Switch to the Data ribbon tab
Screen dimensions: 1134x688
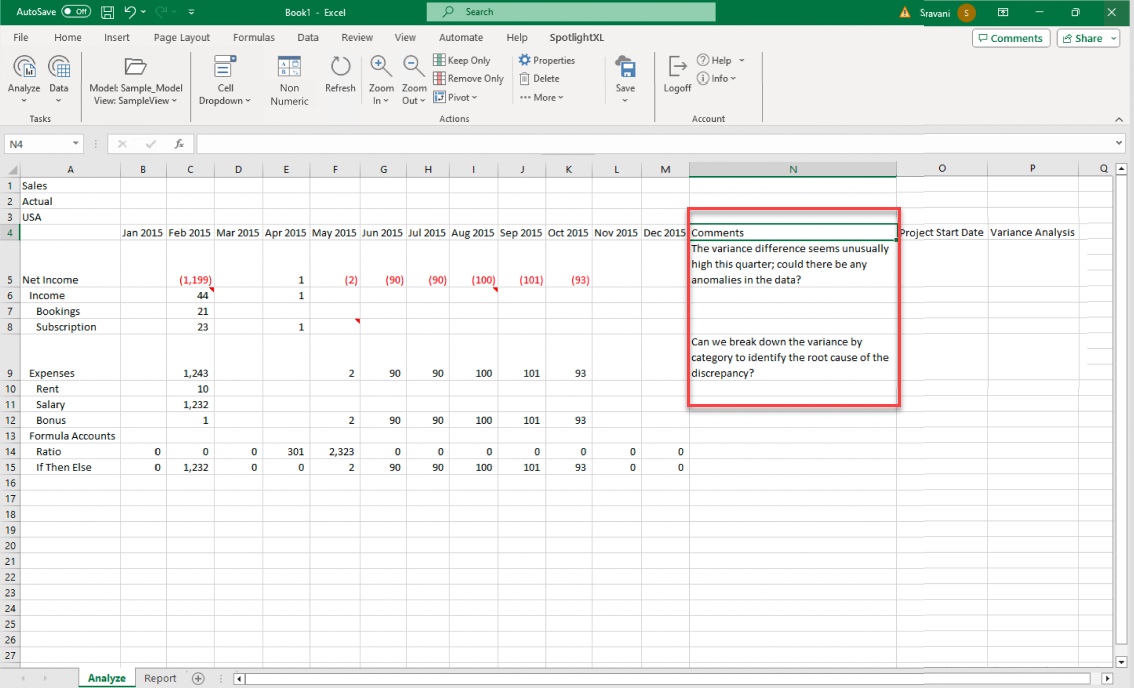tap(307, 37)
